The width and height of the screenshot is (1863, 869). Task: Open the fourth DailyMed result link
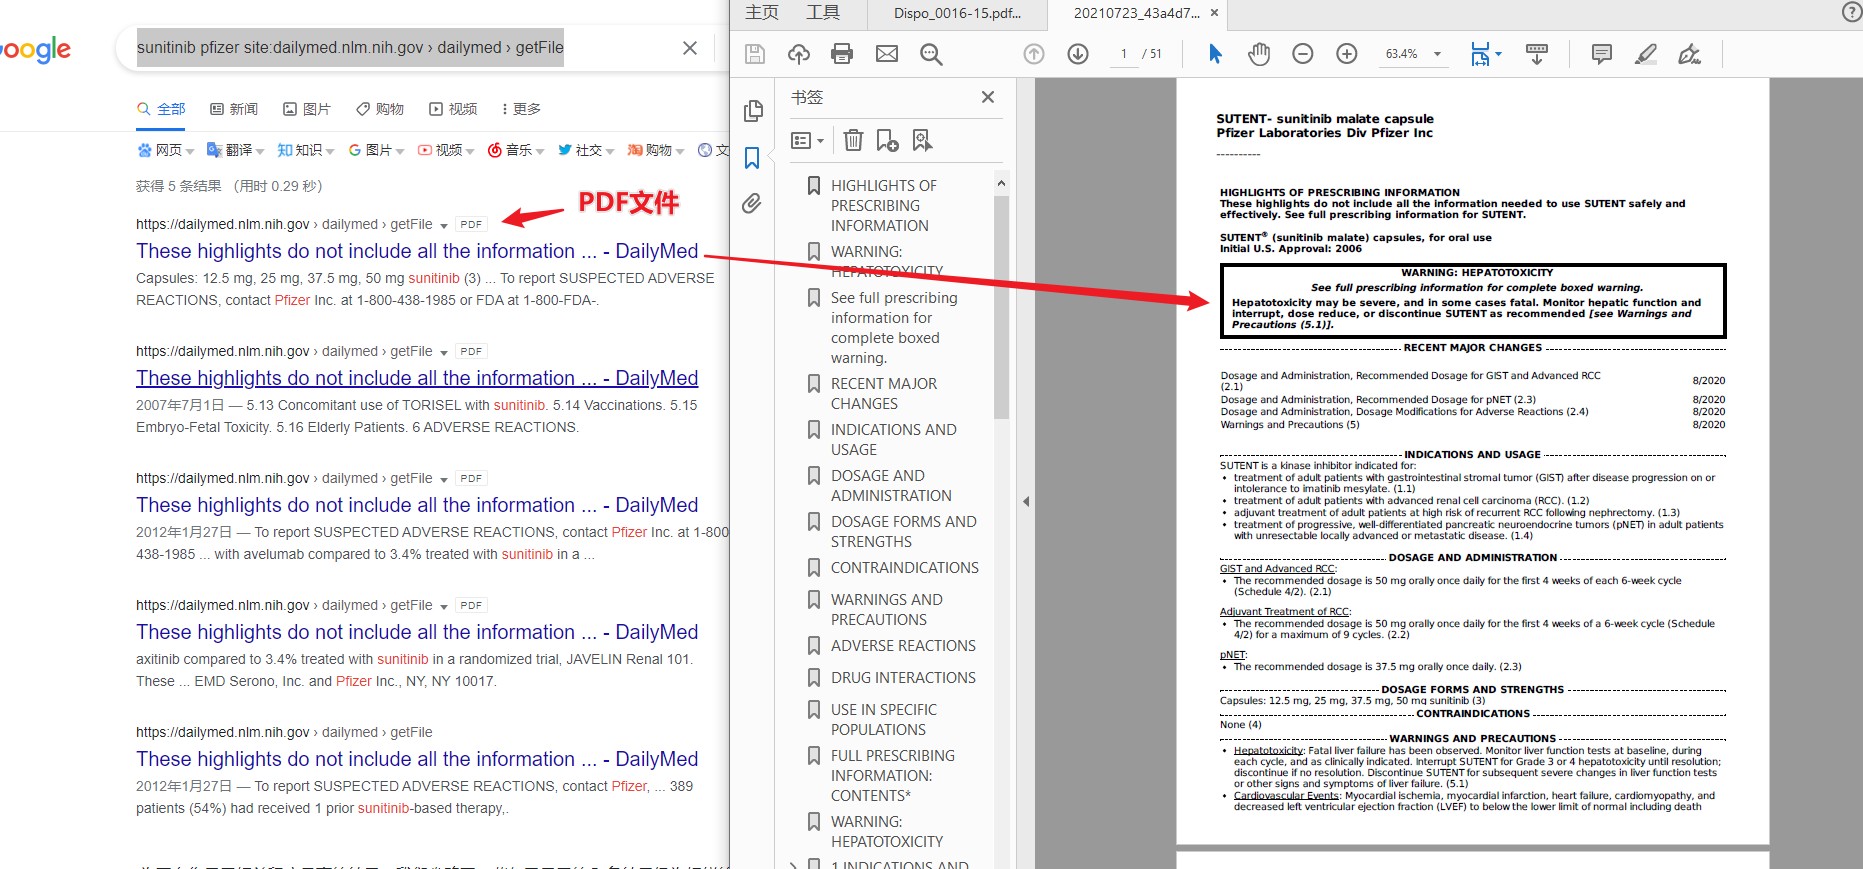point(417,632)
